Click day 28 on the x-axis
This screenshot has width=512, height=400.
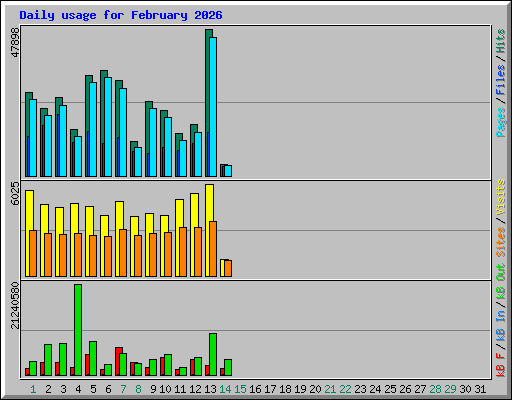pos(435,389)
